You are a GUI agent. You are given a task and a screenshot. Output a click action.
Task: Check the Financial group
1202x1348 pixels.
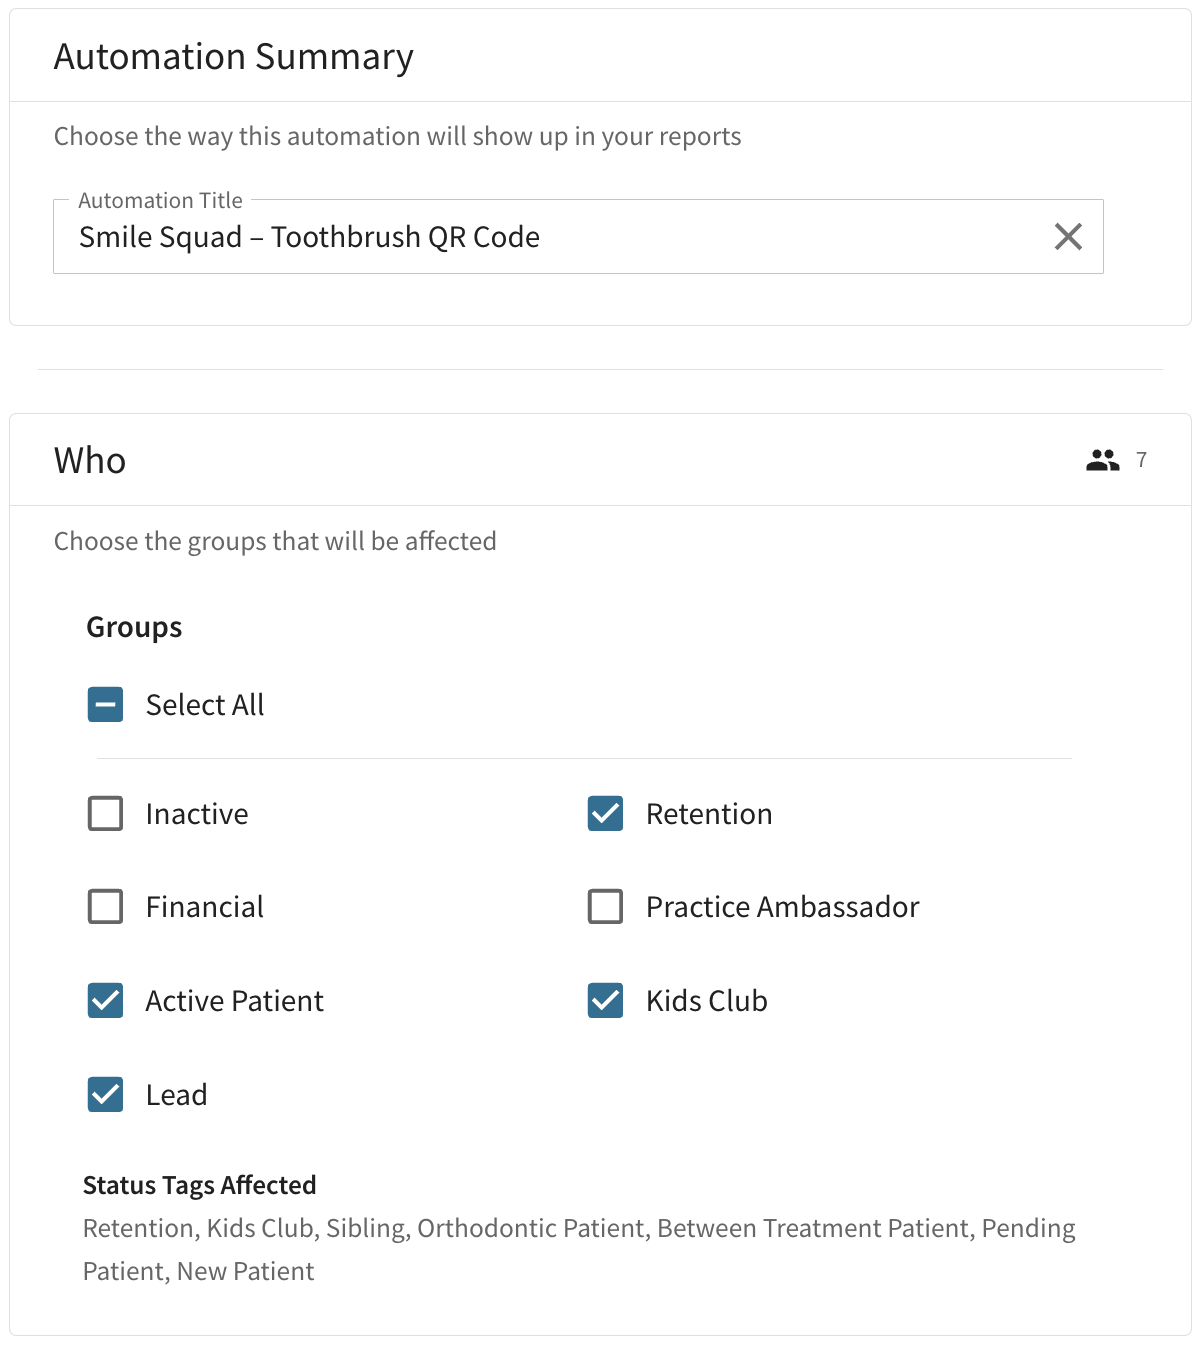(105, 907)
